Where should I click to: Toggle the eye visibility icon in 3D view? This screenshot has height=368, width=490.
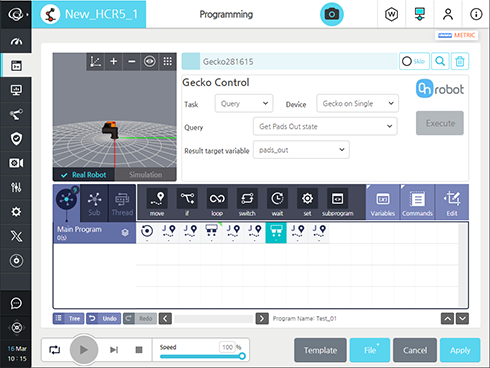click(150, 62)
